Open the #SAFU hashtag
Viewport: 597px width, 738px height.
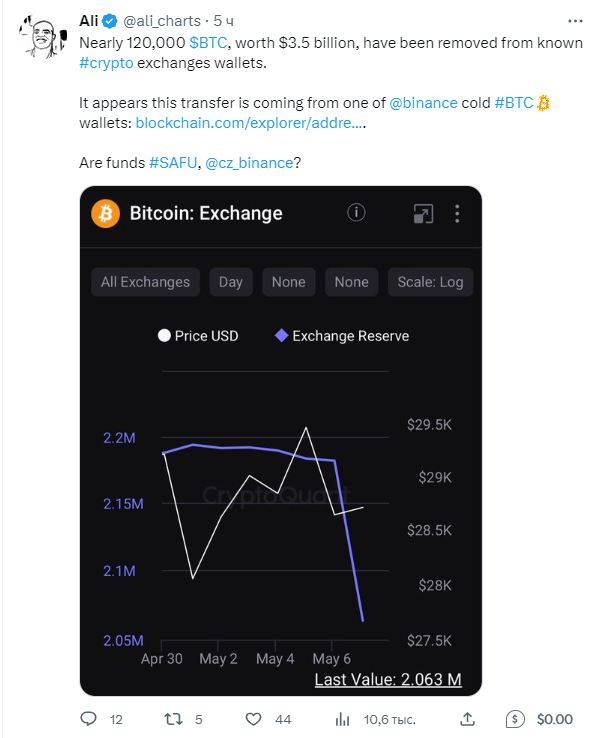coord(173,163)
